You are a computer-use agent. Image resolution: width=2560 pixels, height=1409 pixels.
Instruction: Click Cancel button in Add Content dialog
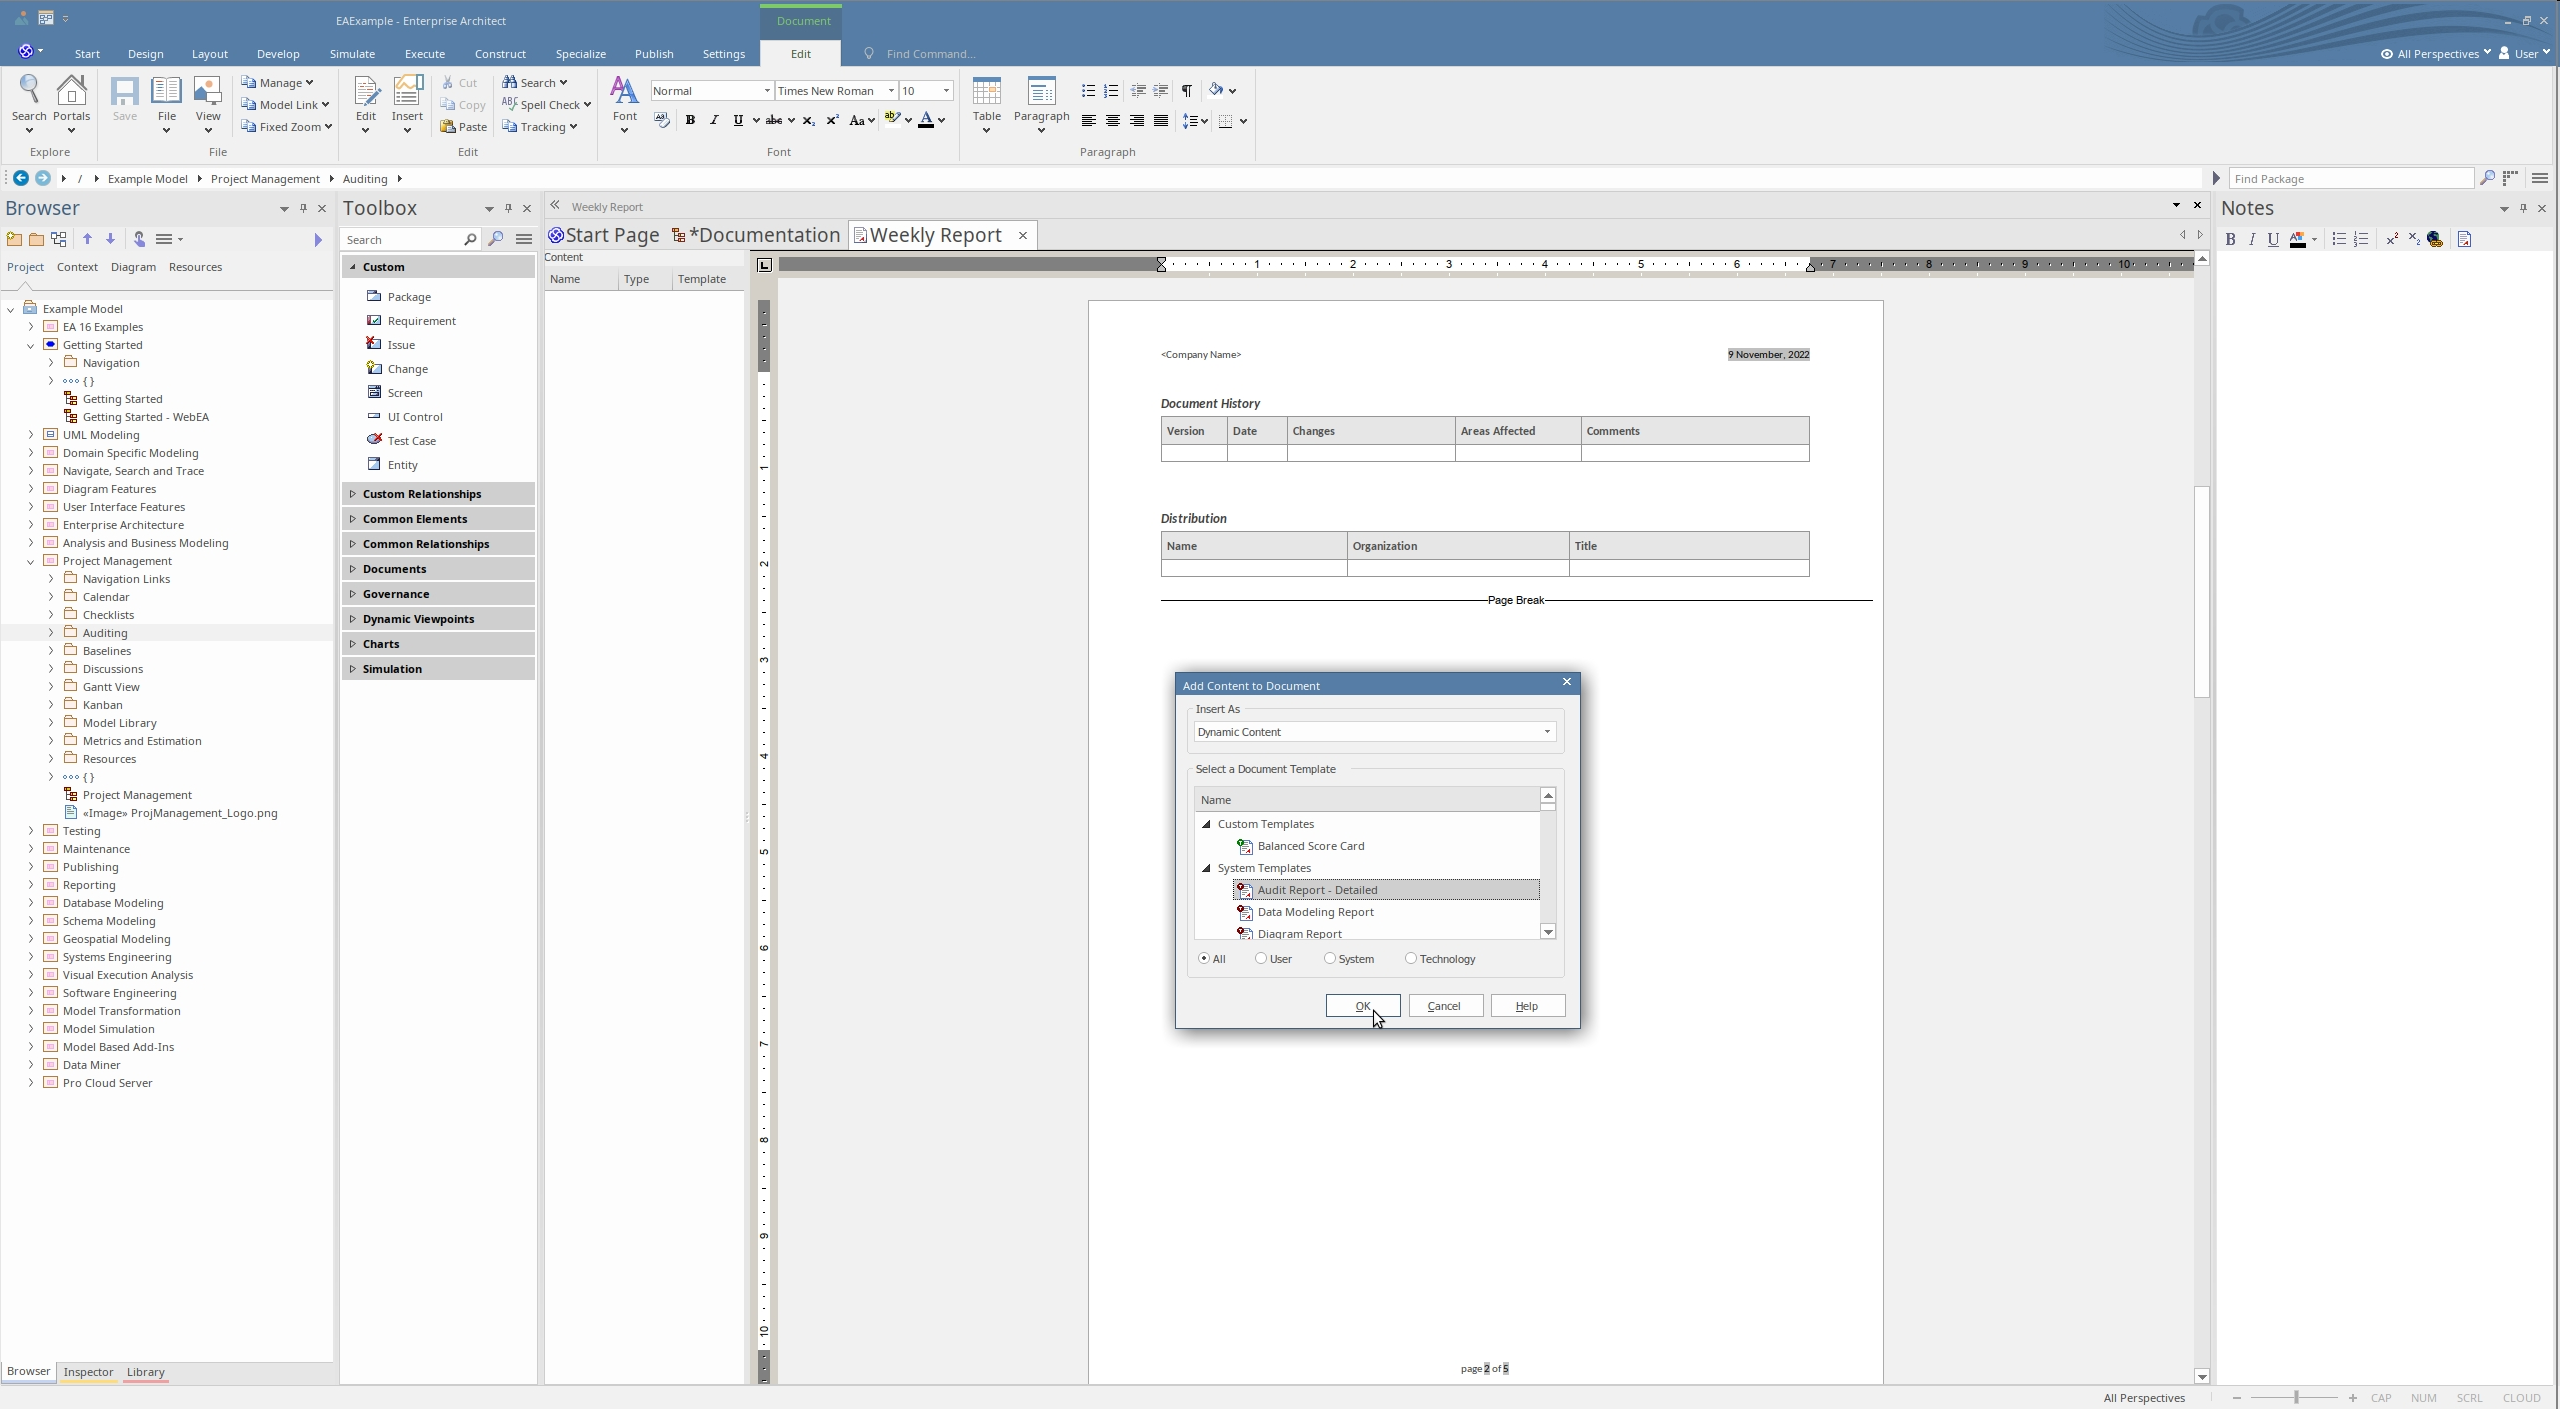click(1445, 1005)
